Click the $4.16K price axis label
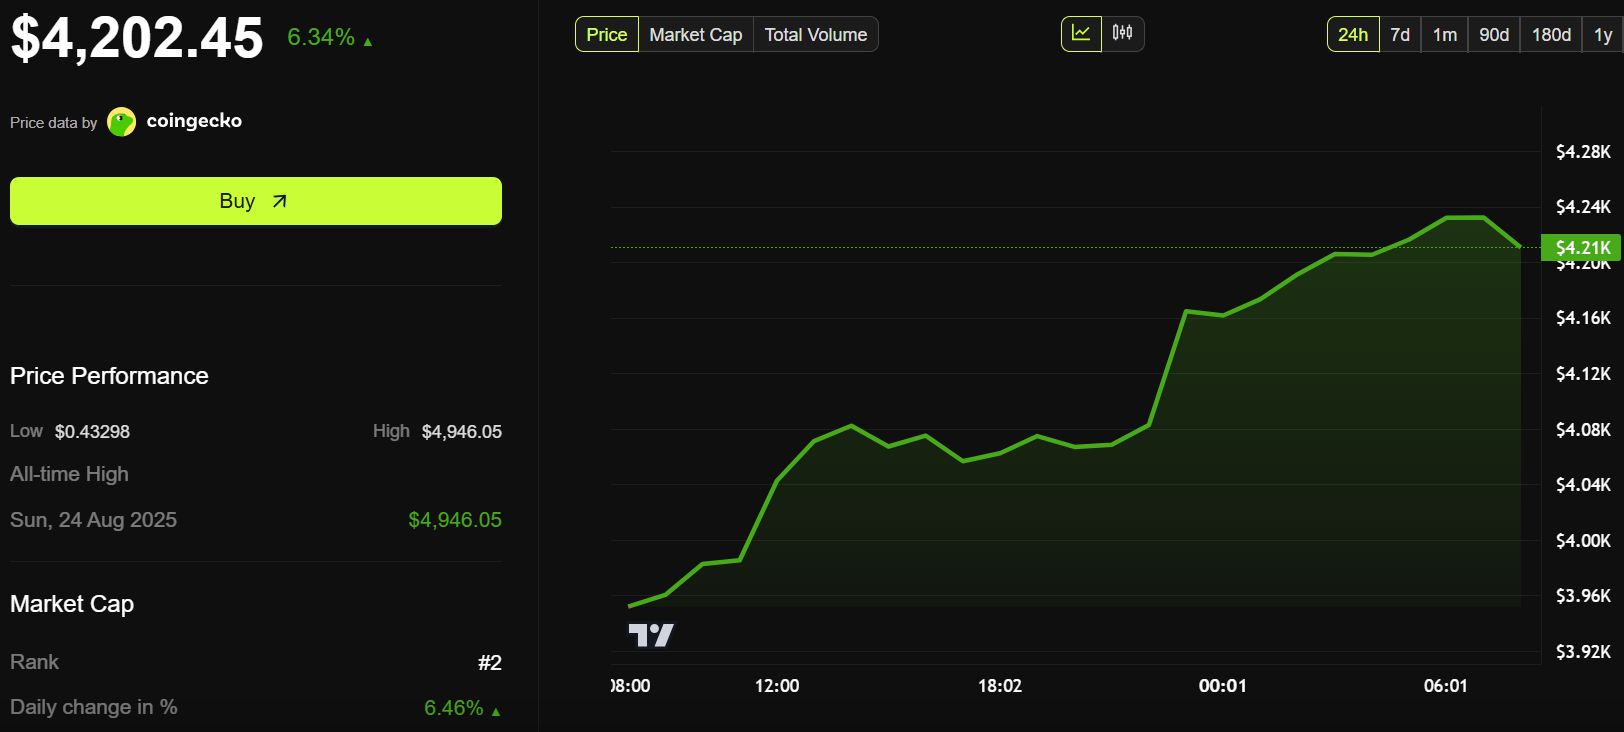Image resolution: width=1624 pixels, height=732 pixels. 1583,318
